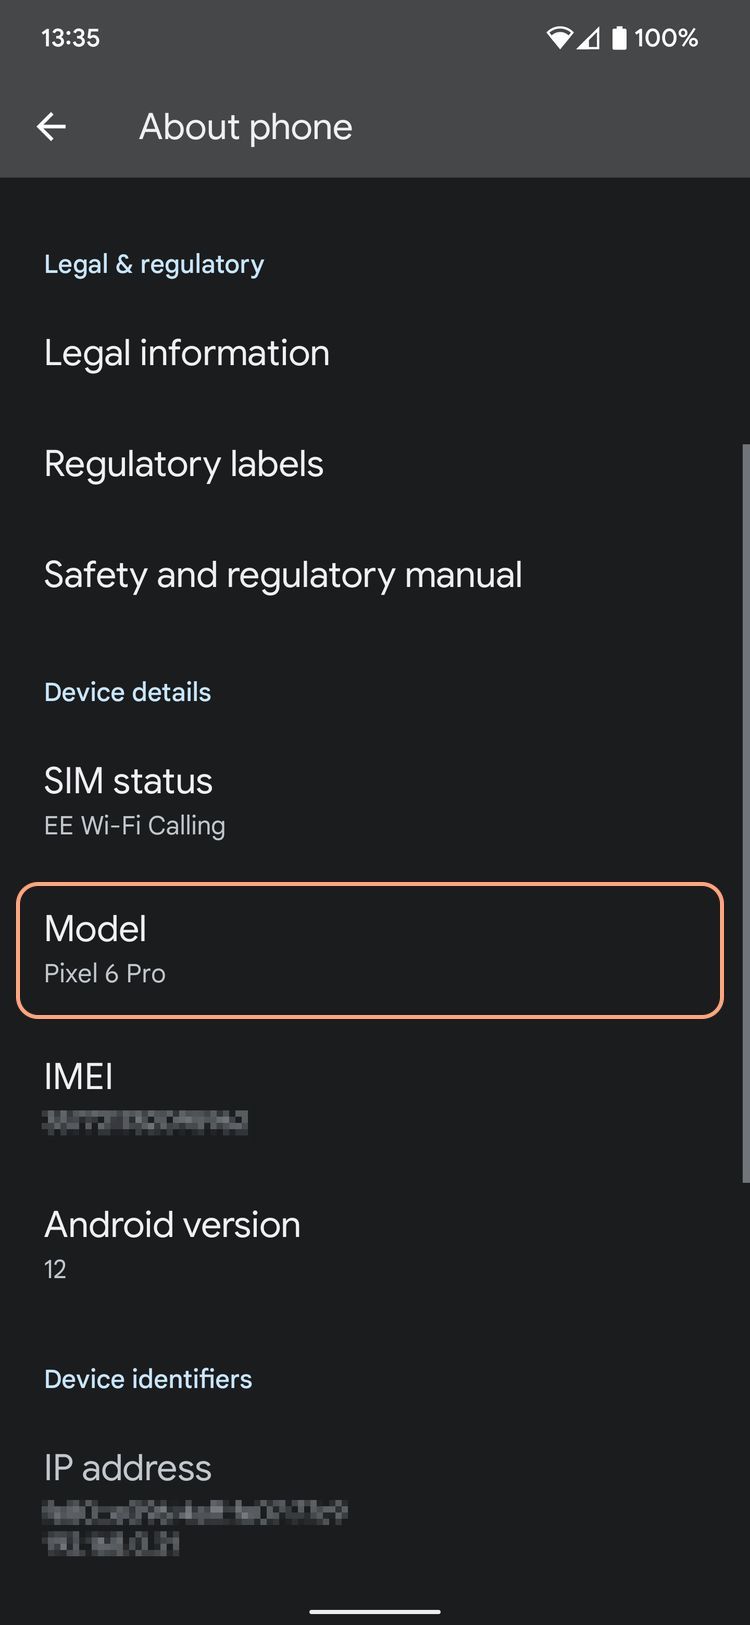This screenshot has width=750, height=1625.
Task: Open Legal information
Action: (187, 353)
